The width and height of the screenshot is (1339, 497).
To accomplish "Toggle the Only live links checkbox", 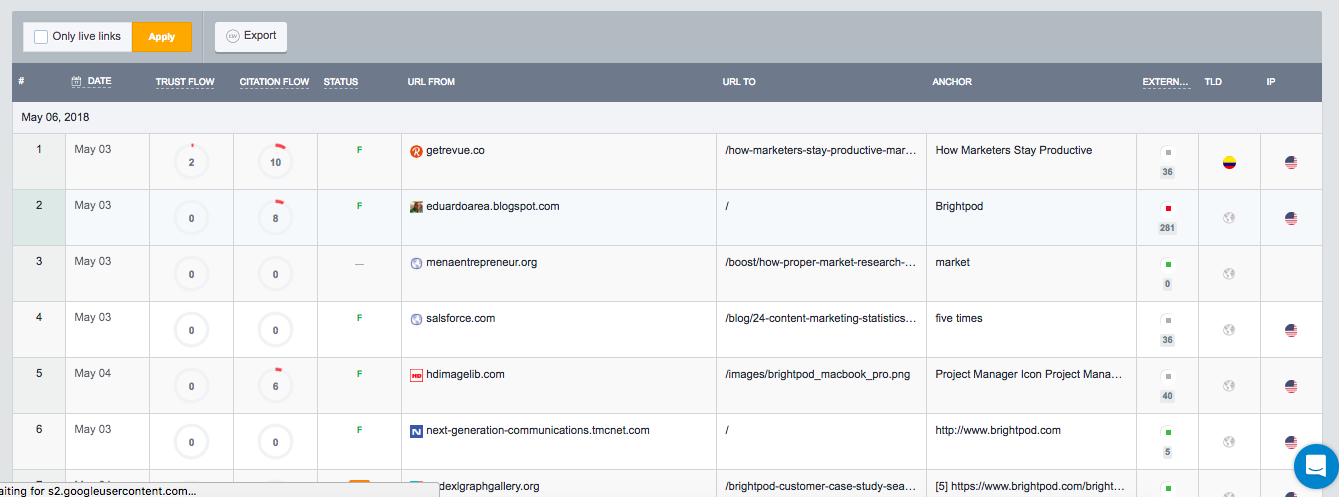I will click(x=41, y=37).
